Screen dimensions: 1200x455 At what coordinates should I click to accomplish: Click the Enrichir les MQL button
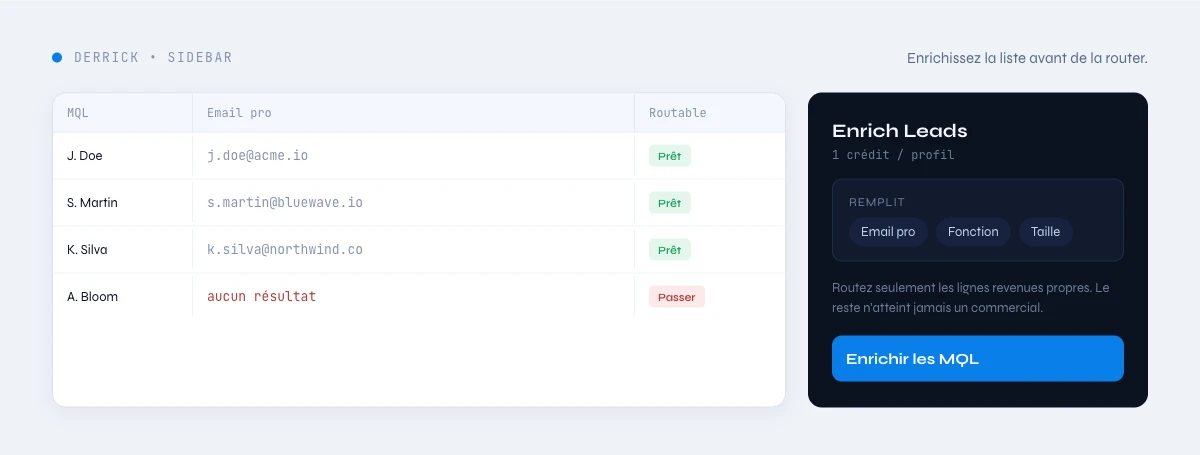click(978, 359)
